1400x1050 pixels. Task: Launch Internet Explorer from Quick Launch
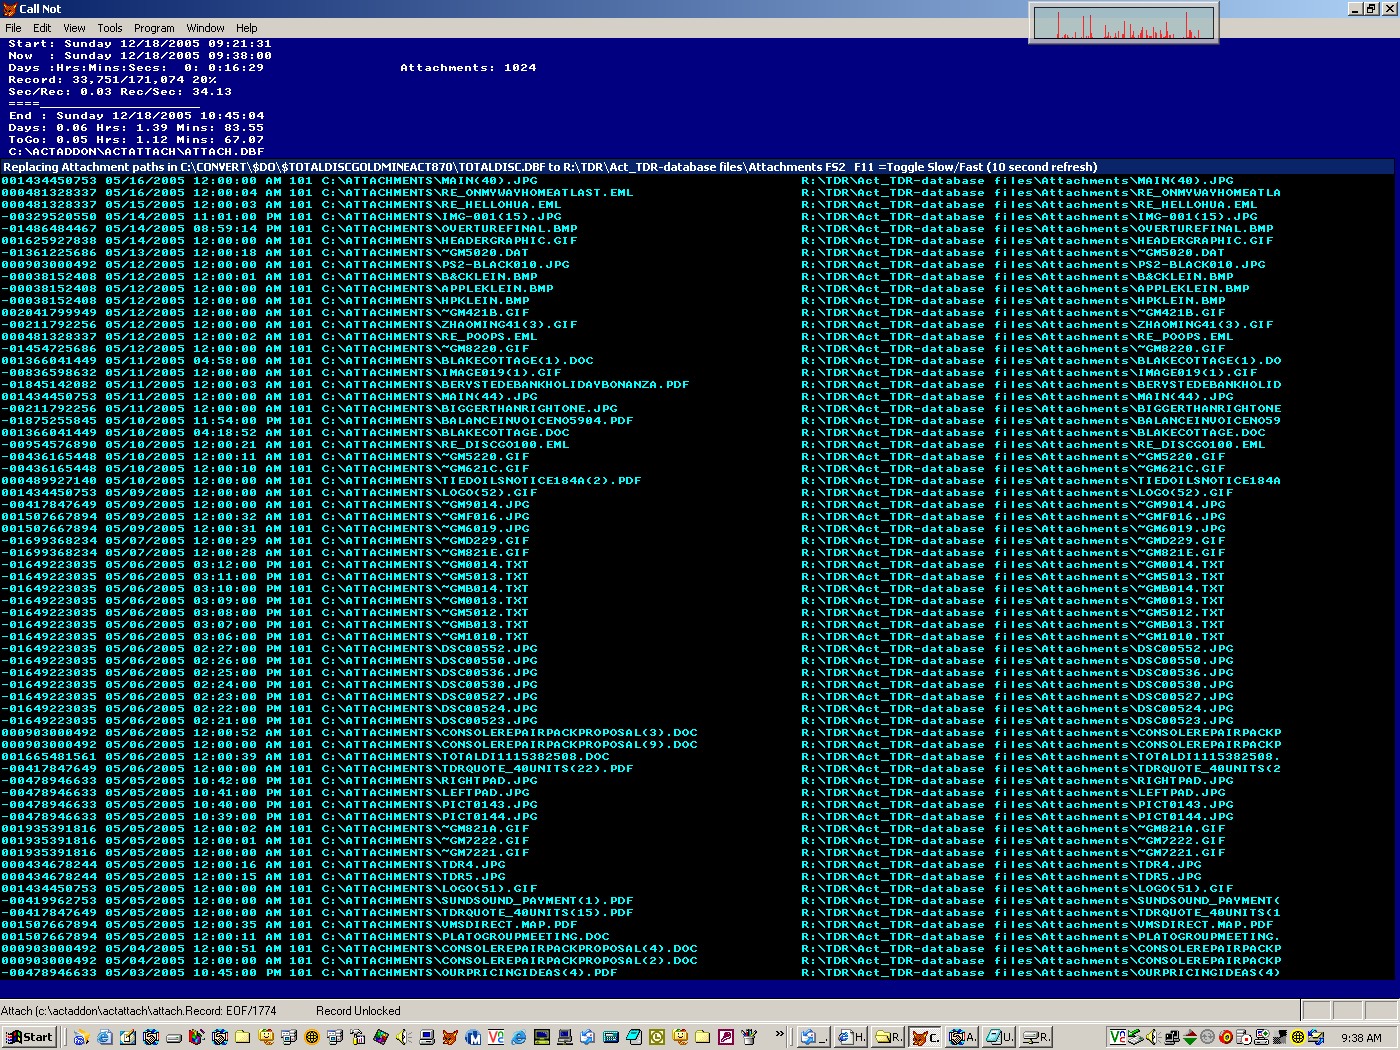coord(104,1037)
